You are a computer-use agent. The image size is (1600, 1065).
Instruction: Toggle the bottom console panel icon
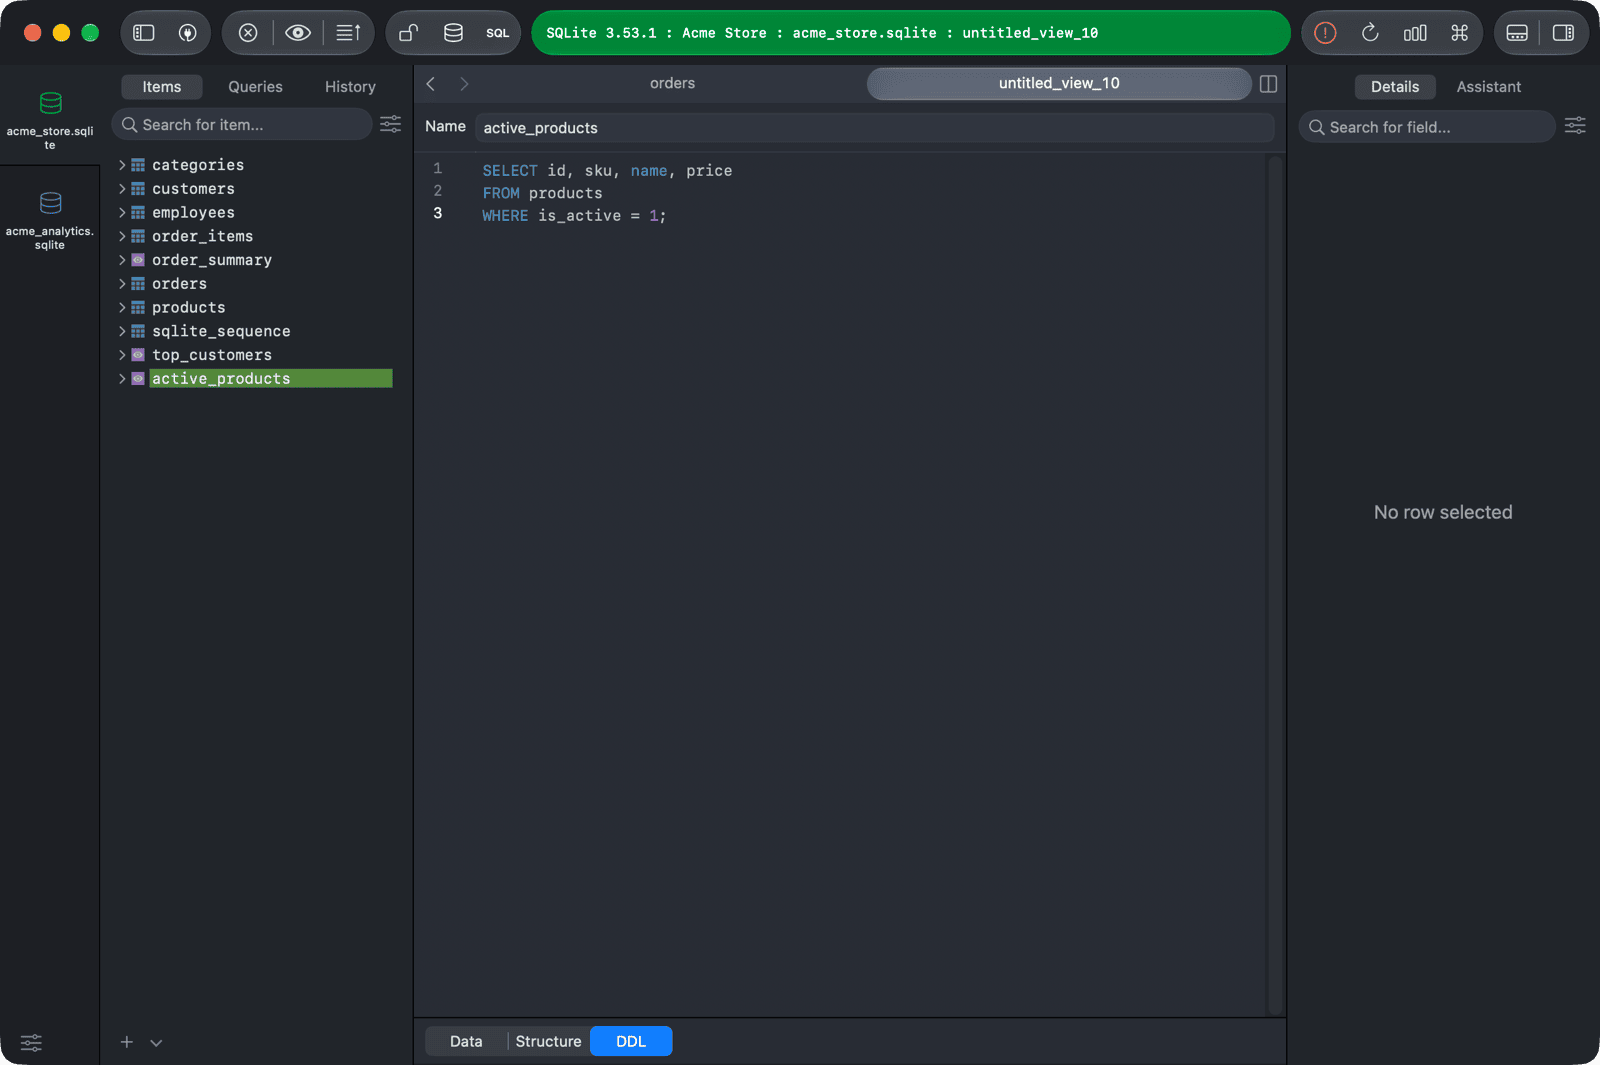(1517, 33)
